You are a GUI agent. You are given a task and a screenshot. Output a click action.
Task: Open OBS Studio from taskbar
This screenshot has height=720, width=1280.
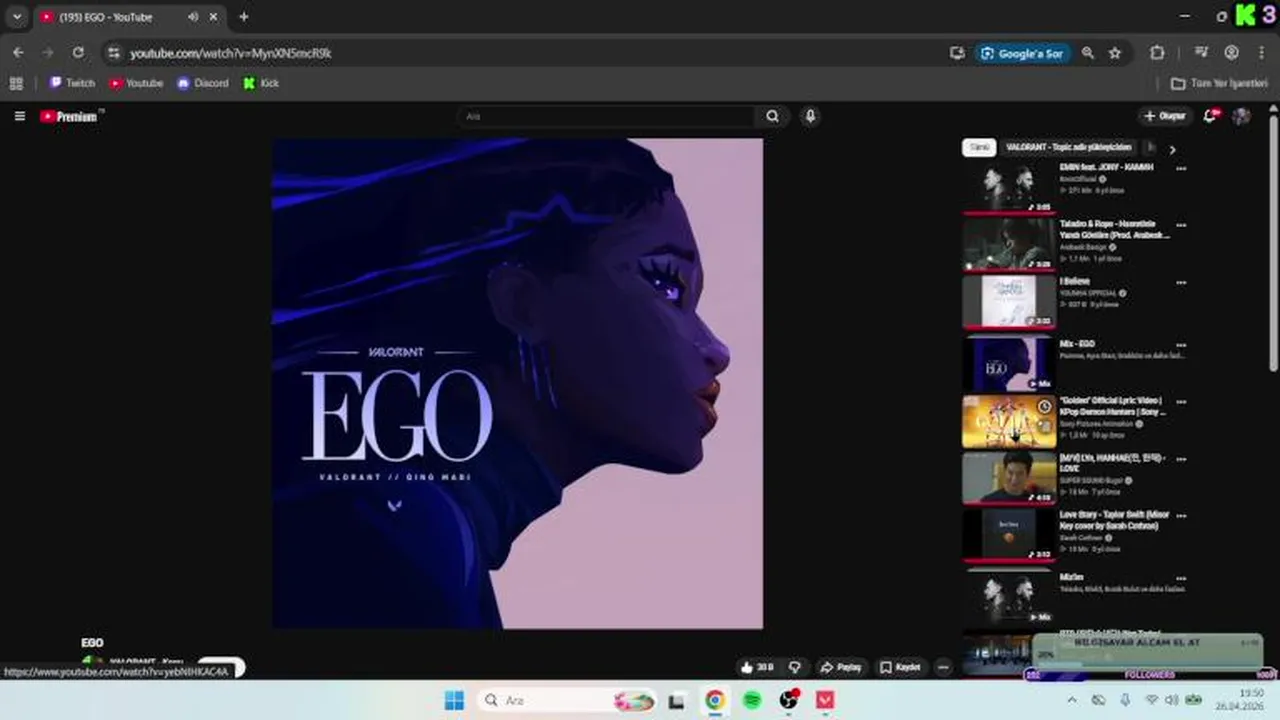[x=789, y=700]
